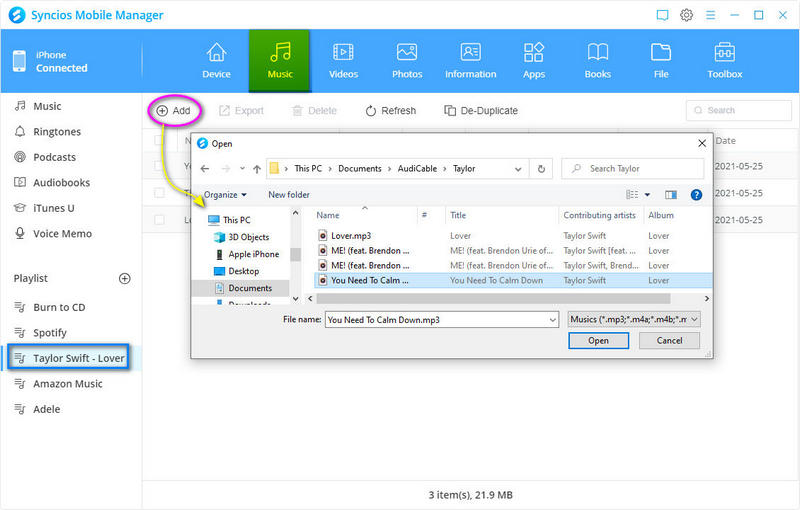Viewport: 800px width, 510px height.
Task: Toggle the select-all checkbox in header
Action: [x=160, y=141]
